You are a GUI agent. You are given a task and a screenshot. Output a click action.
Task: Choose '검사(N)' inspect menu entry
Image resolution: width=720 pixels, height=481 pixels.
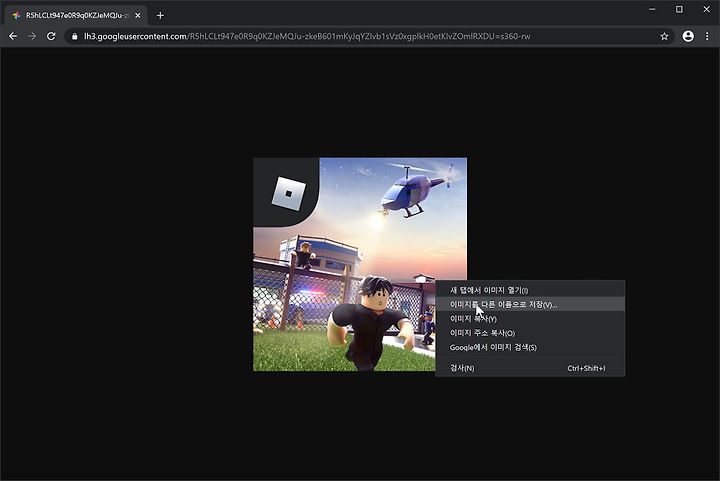530,368
